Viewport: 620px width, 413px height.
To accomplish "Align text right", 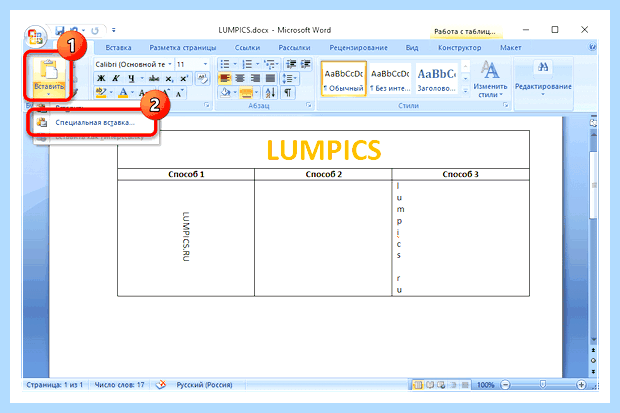I will pyautogui.click(x=255, y=78).
